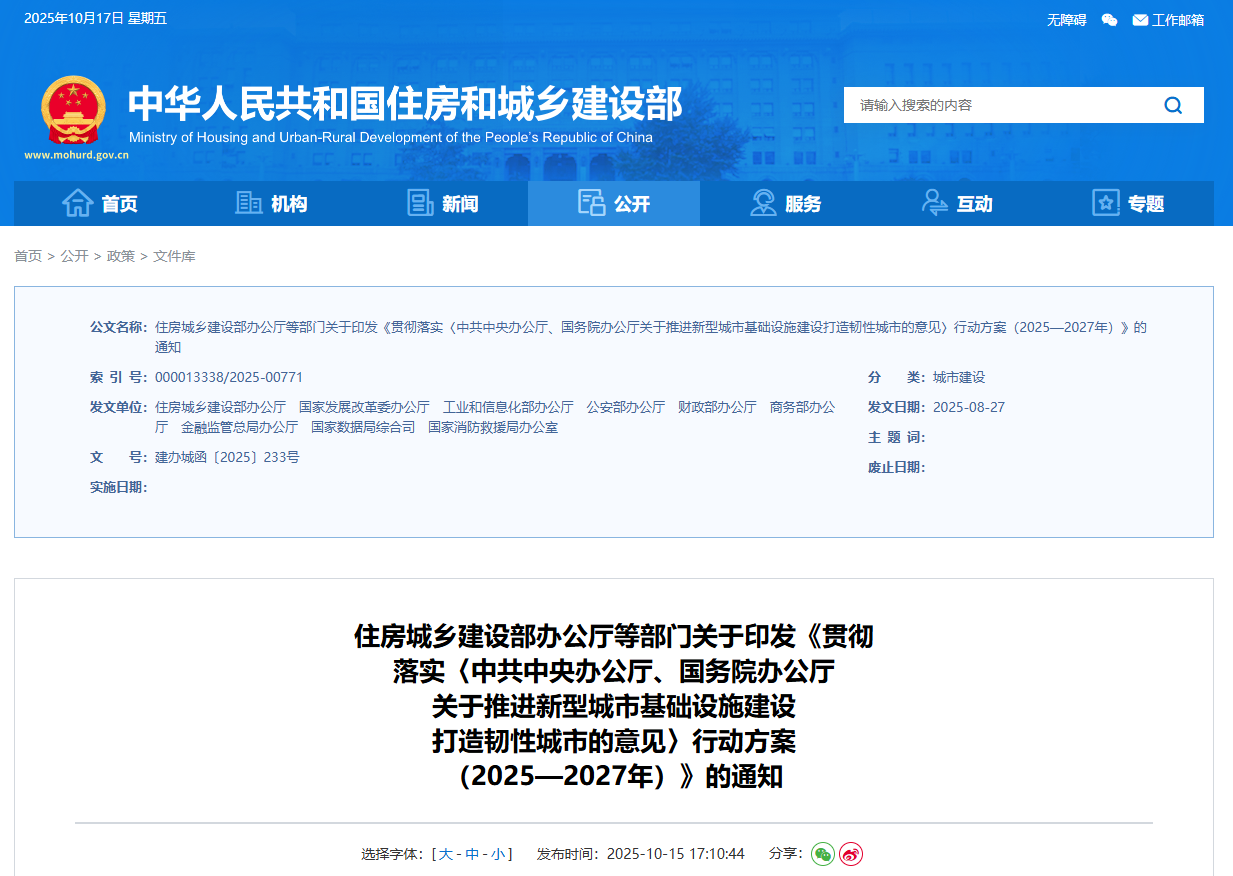This screenshot has height=876, width=1233.
Task: Share the article via WeChat icon
Action: 821,855
